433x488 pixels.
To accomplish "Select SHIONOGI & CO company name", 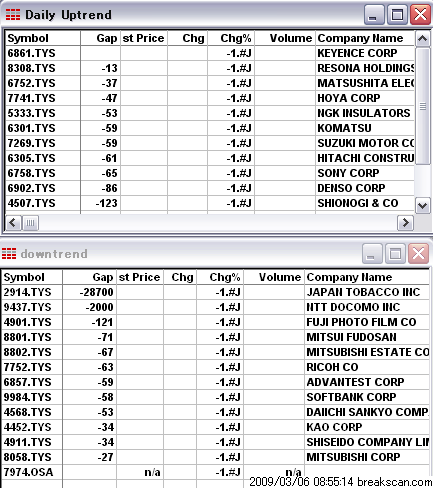I will 358,203.
